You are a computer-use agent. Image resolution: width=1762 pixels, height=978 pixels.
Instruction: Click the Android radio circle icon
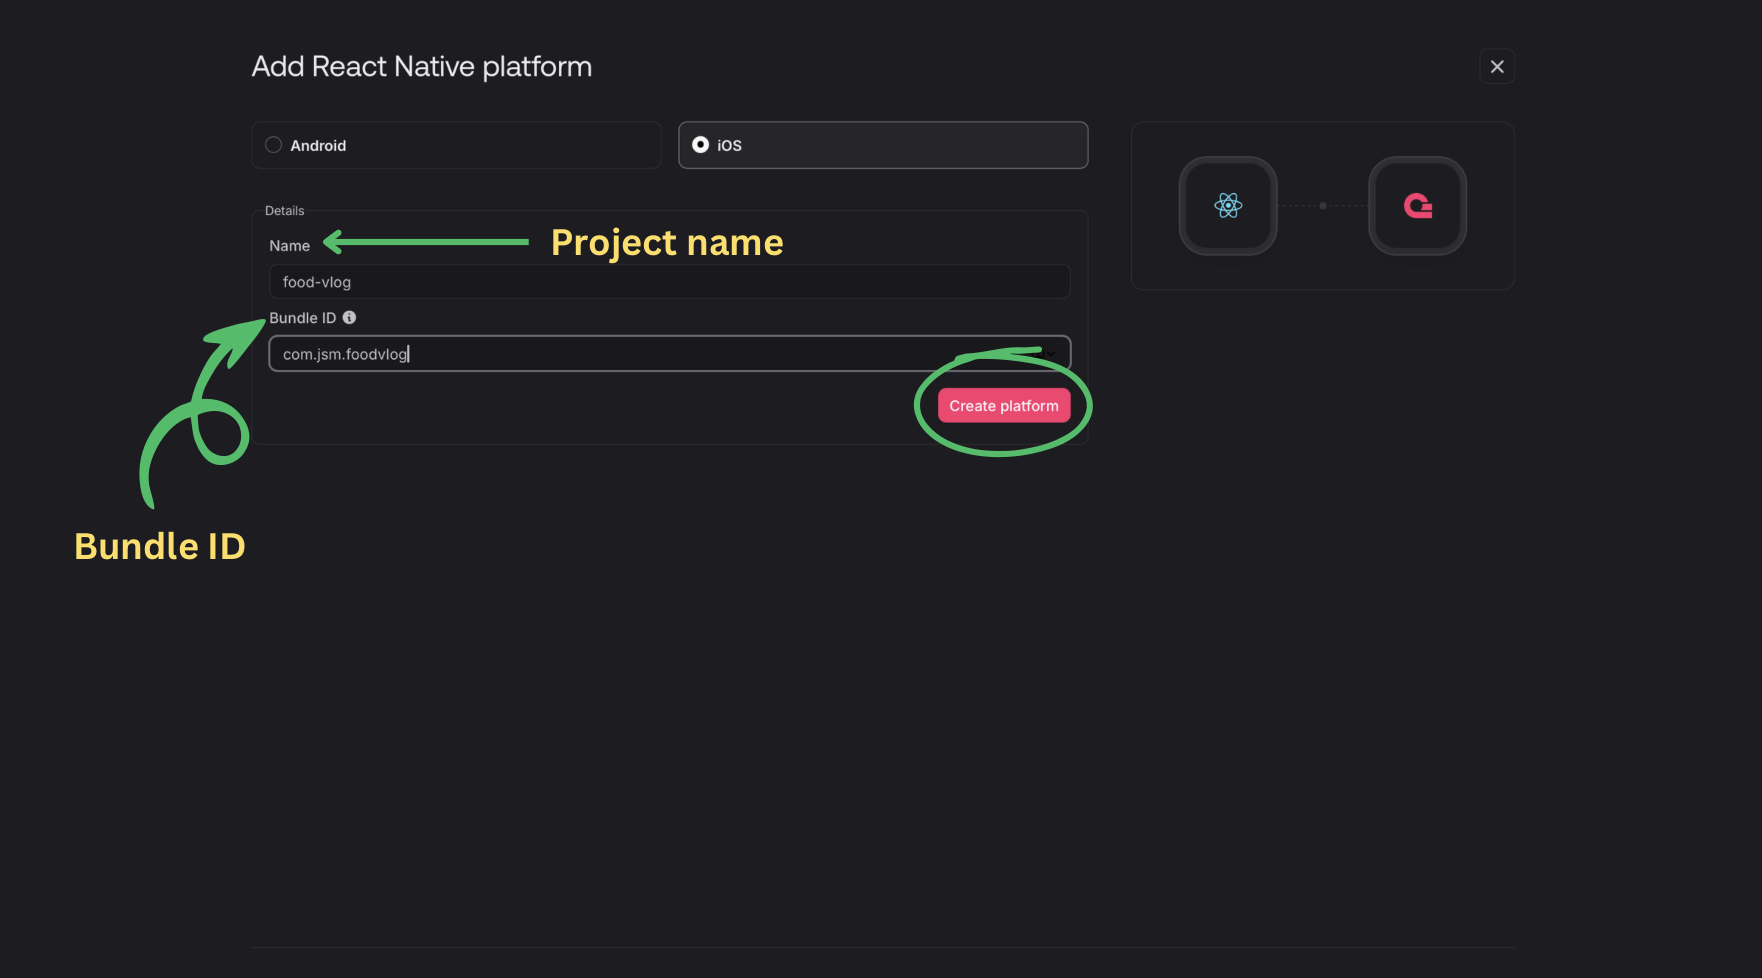coord(272,144)
